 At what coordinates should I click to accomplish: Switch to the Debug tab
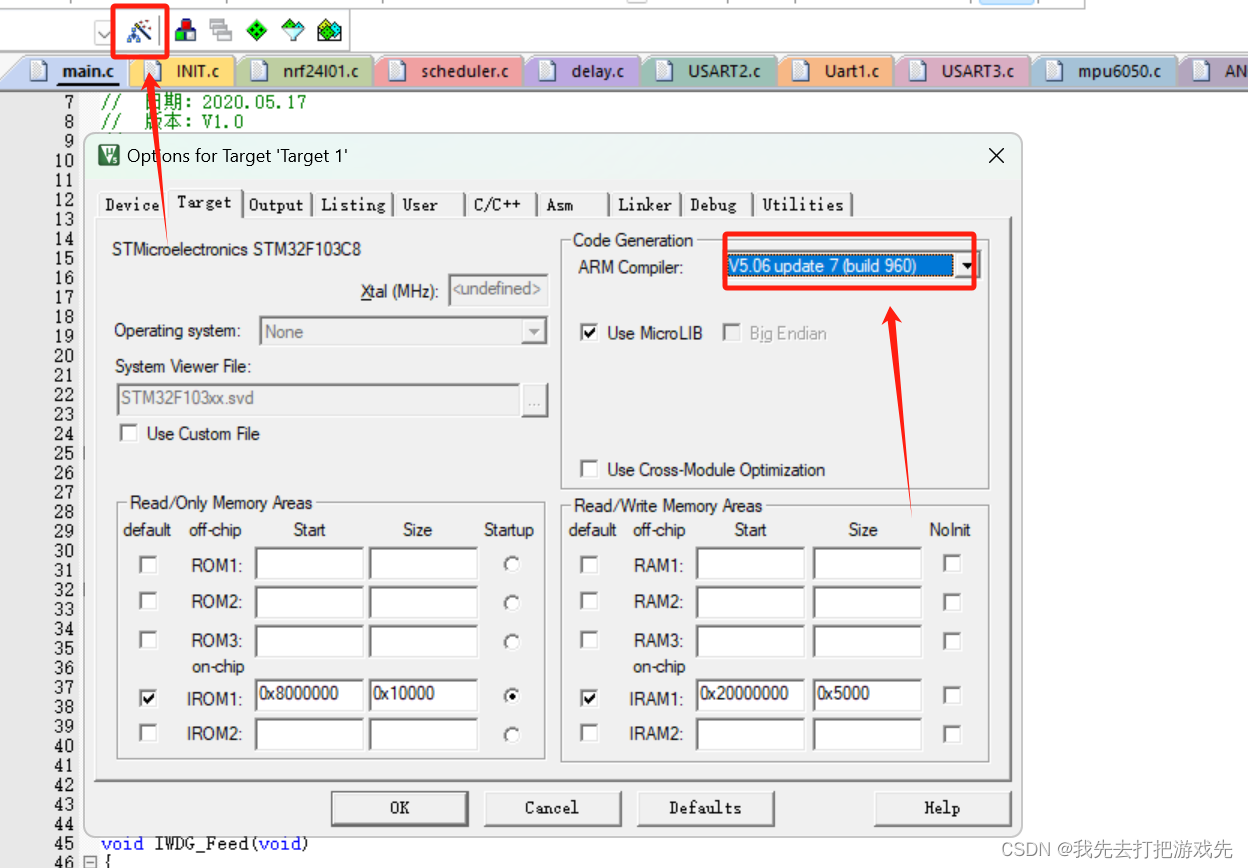(713, 205)
